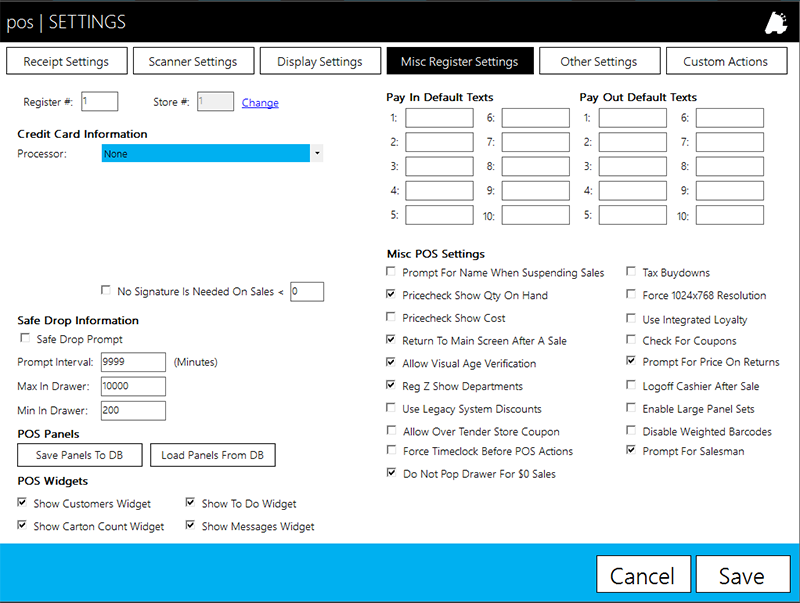Select the Misc Register Settings tab
Screen dimensions: 800x603
460,61
